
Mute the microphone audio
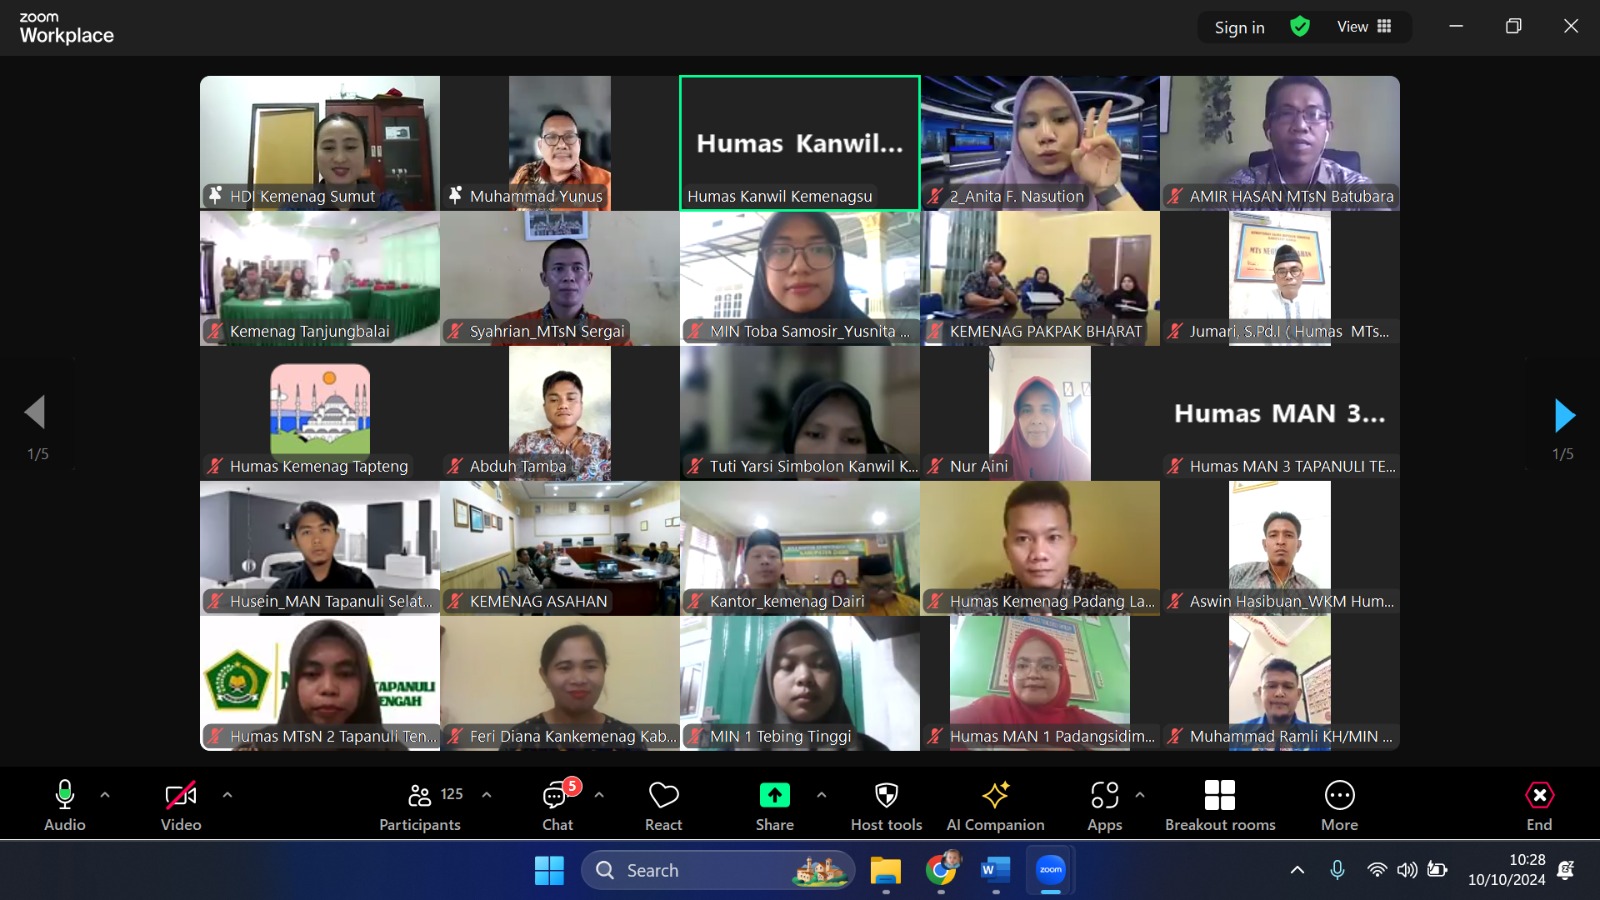click(x=65, y=805)
